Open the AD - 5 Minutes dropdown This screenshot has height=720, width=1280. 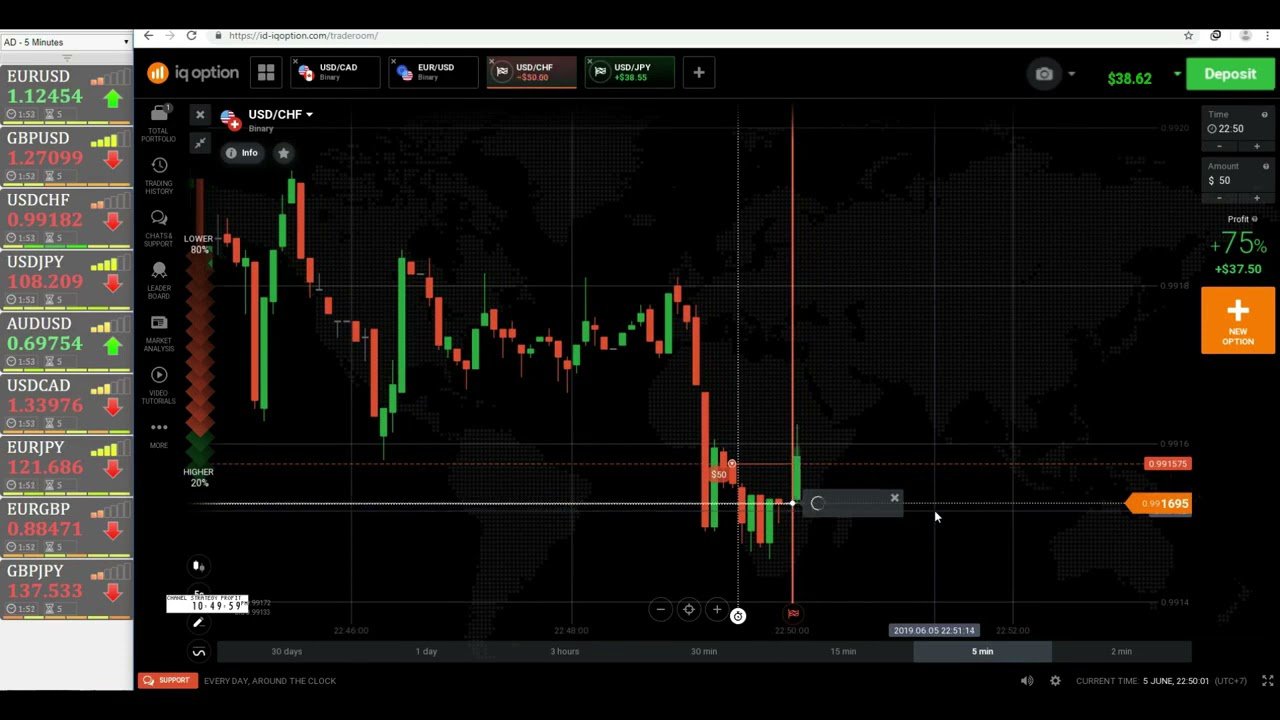pyautogui.click(x=65, y=42)
